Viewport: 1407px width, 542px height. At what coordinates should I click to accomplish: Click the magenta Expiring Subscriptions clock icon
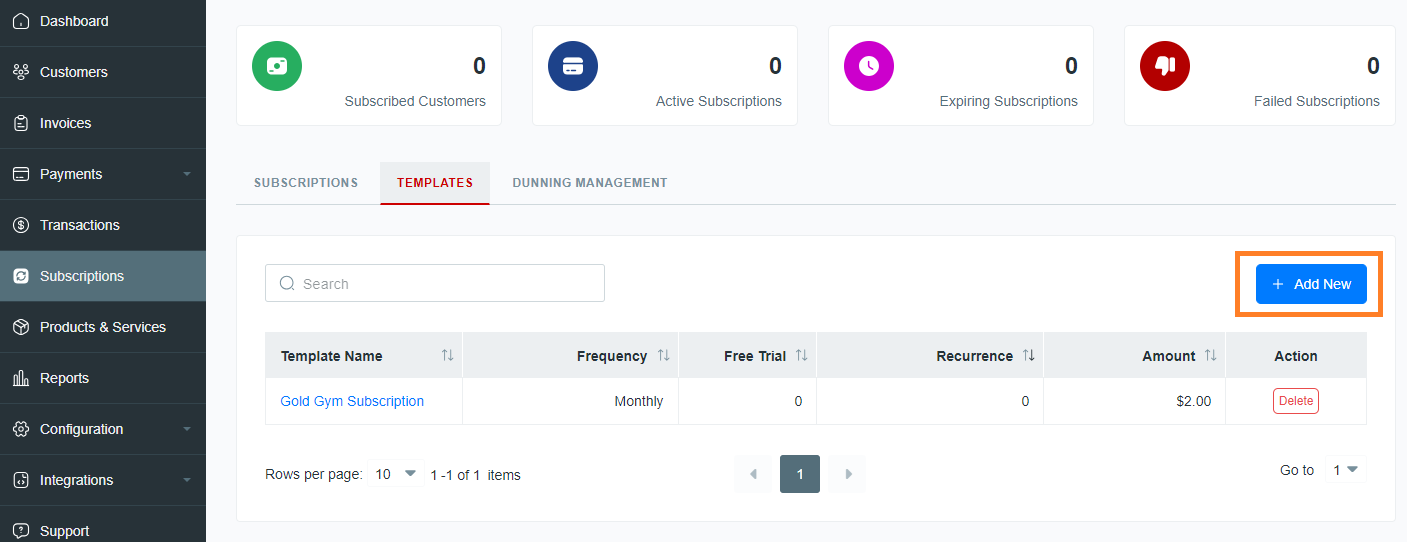[869, 66]
